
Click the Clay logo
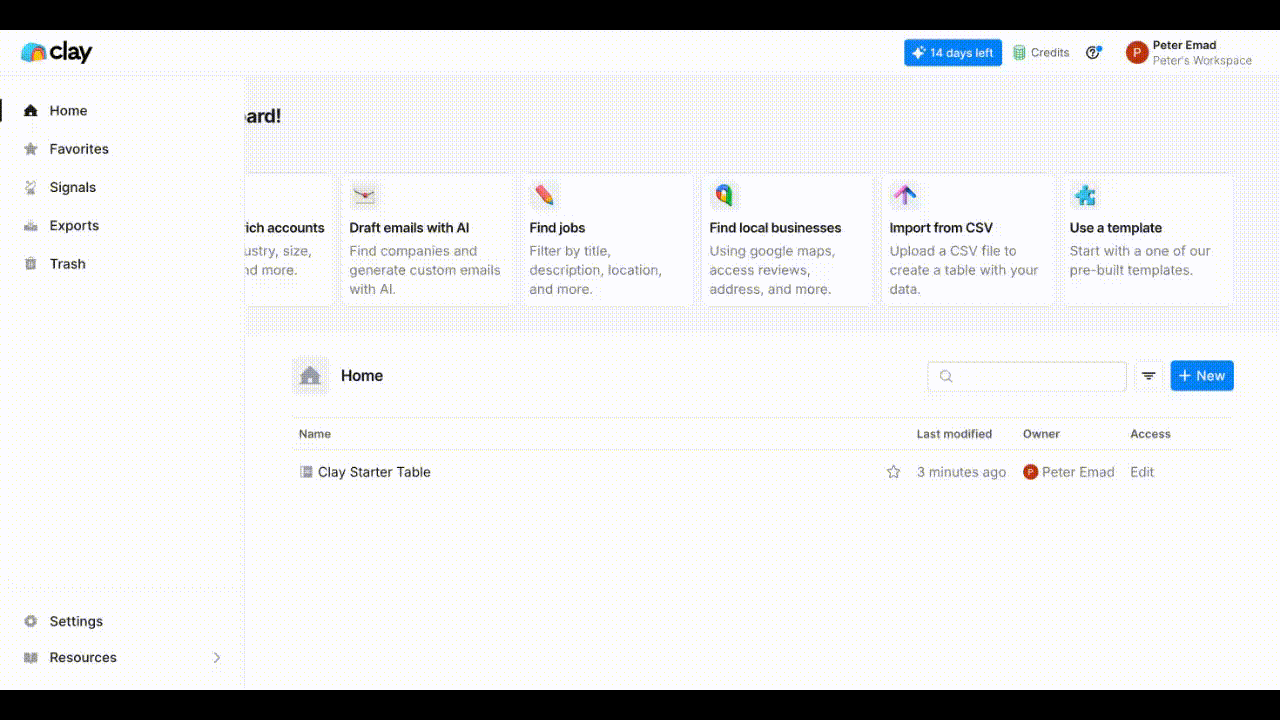56,51
